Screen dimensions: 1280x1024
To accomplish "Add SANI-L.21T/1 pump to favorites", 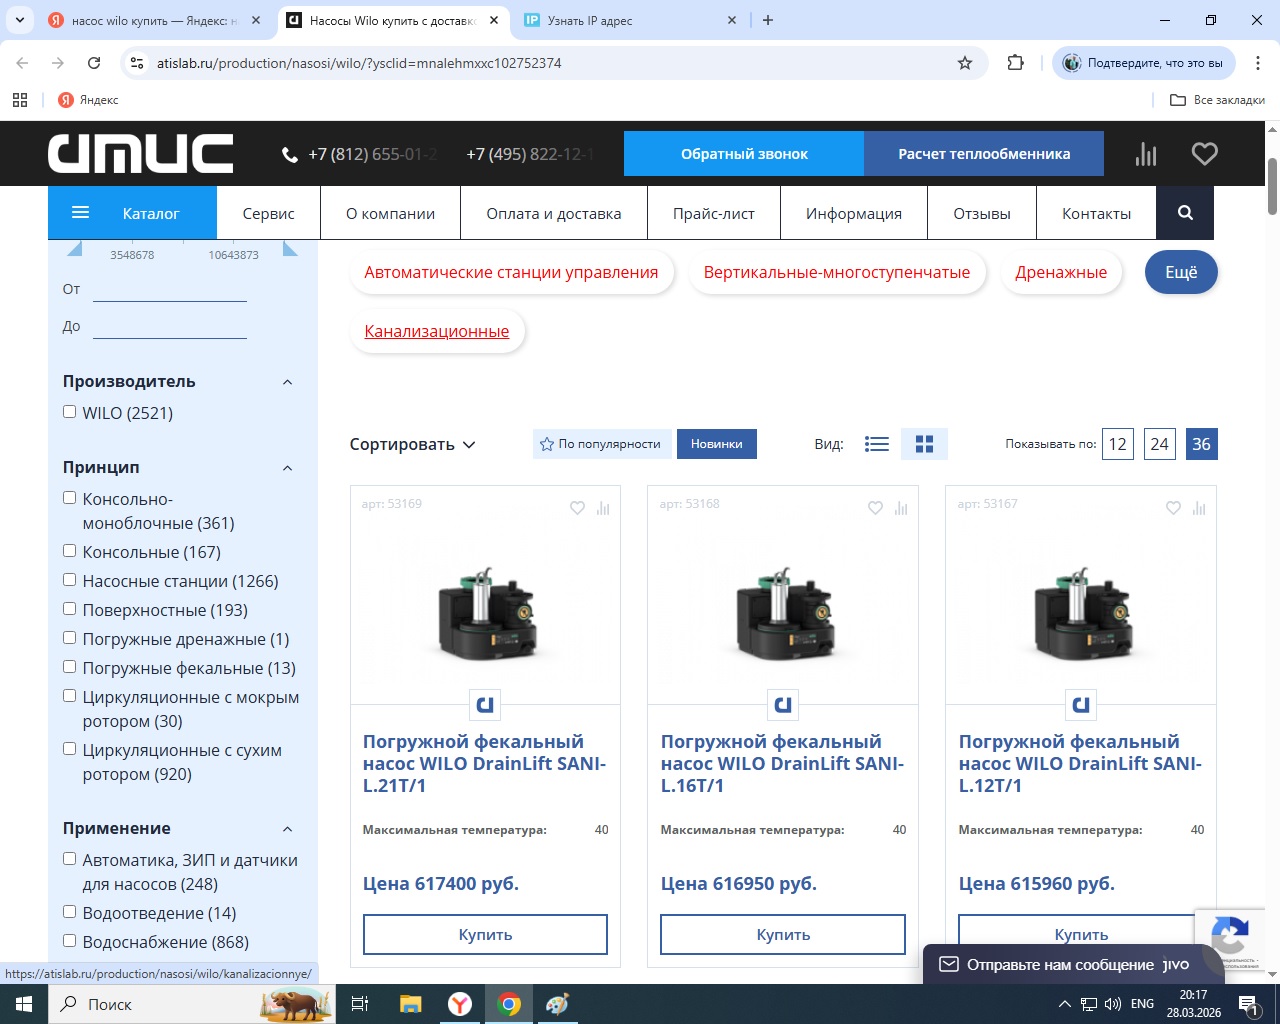I will 577,508.
